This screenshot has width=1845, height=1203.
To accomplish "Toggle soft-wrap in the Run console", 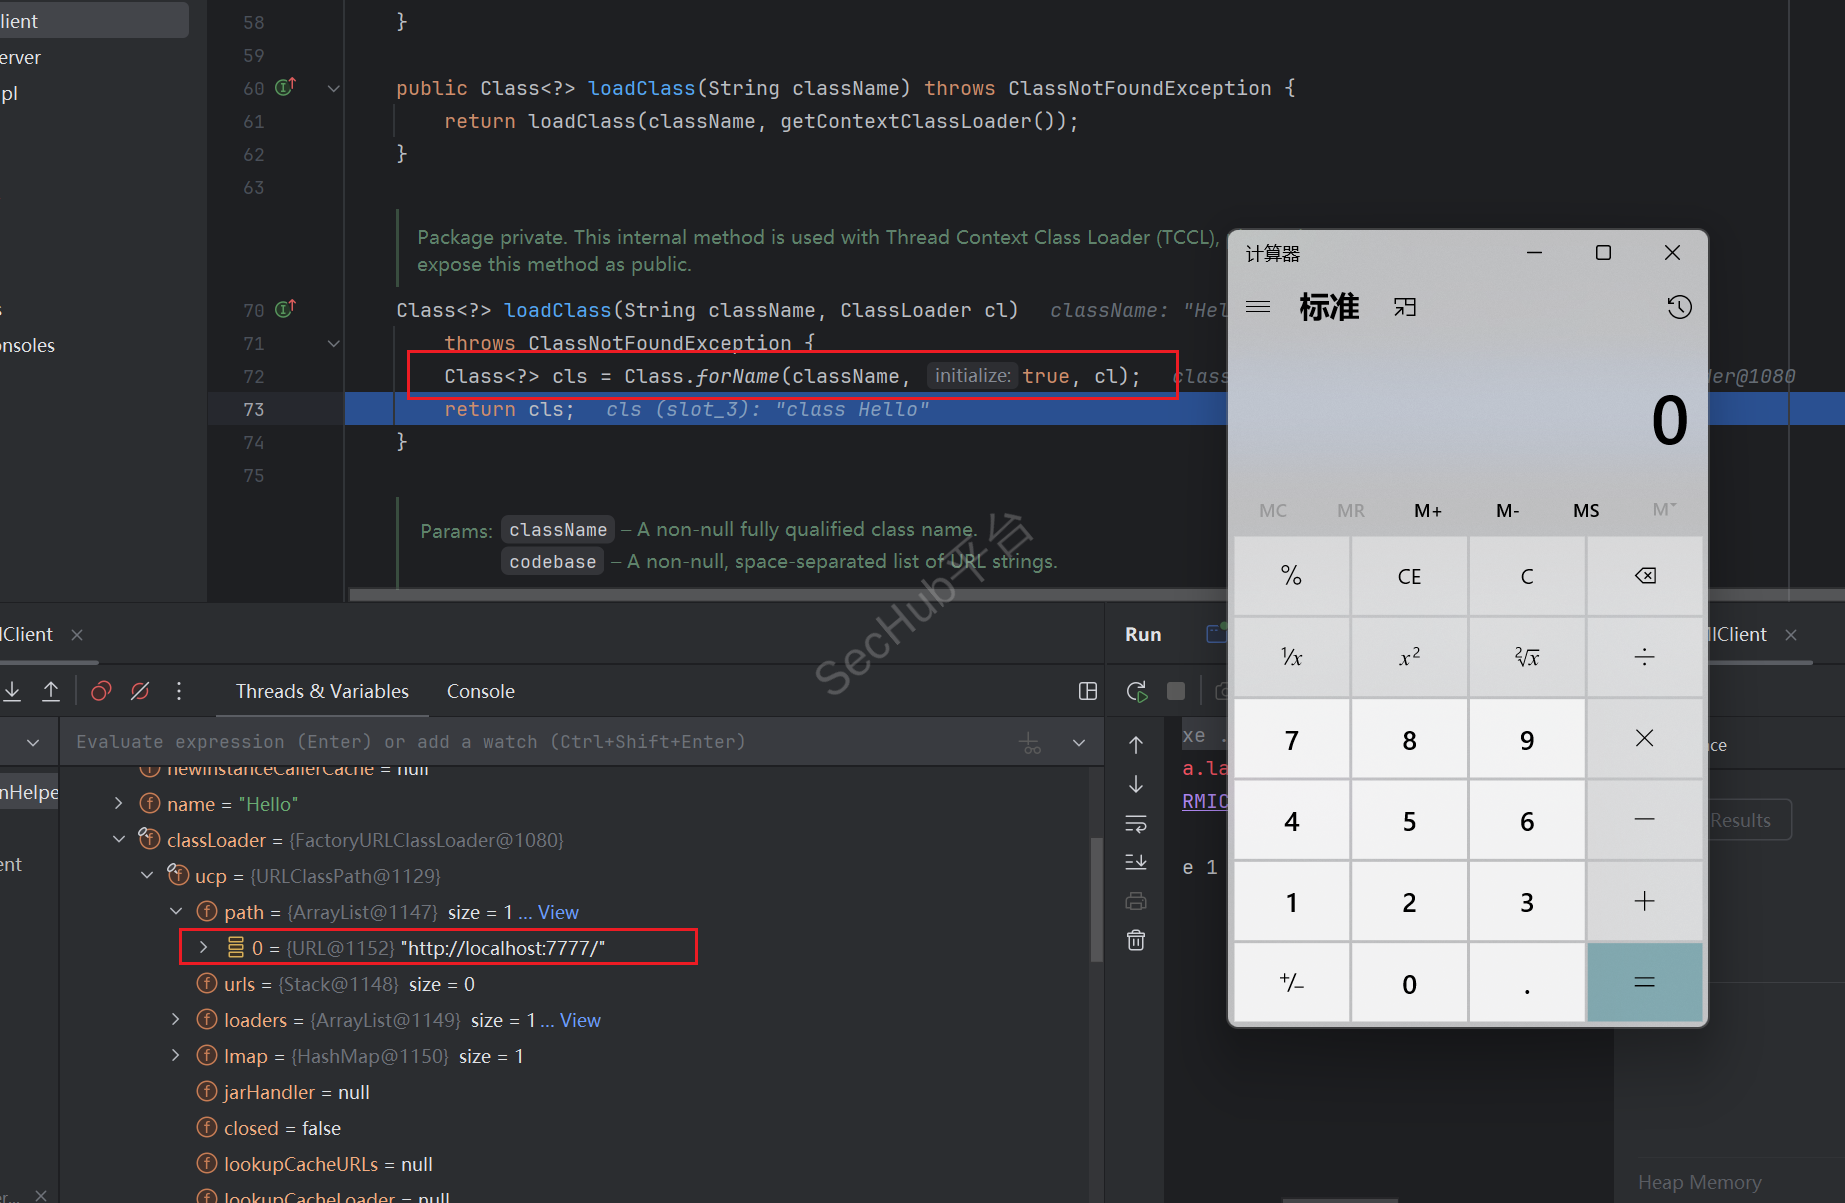I will coord(1136,824).
